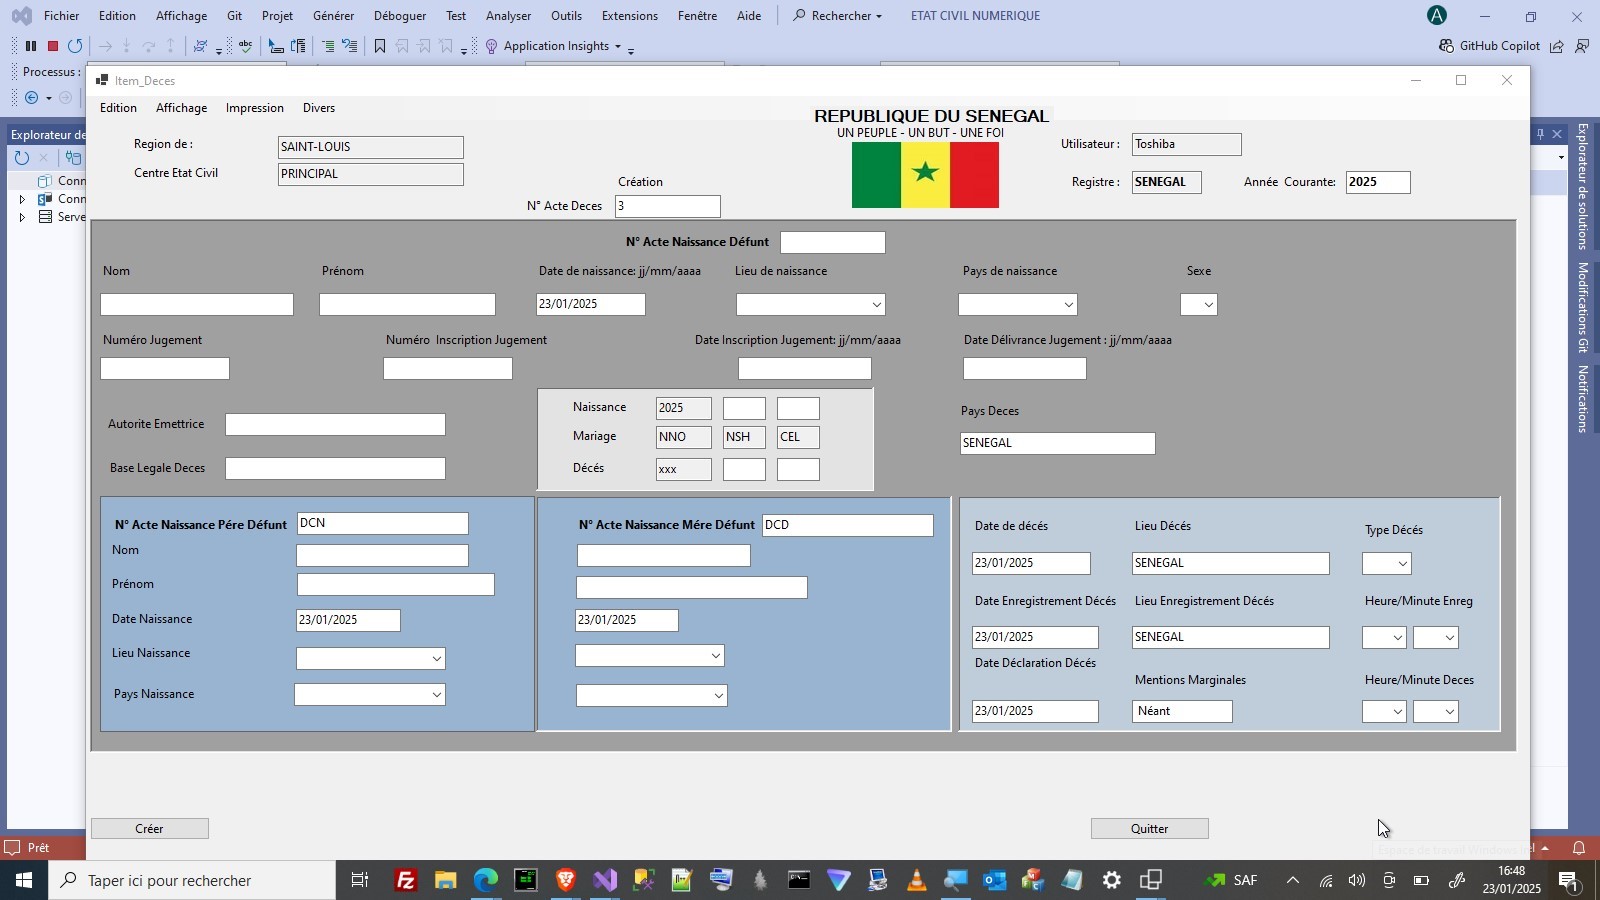Image resolution: width=1600 pixels, height=900 pixels.
Task: Open the Notifications side tab
Action: tap(1583, 399)
